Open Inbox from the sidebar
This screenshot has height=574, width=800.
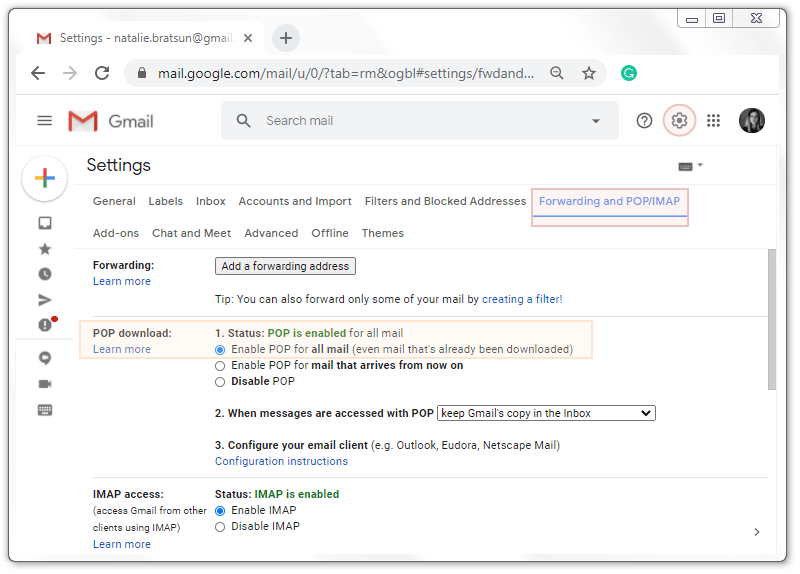pyautogui.click(x=45, y=223)
